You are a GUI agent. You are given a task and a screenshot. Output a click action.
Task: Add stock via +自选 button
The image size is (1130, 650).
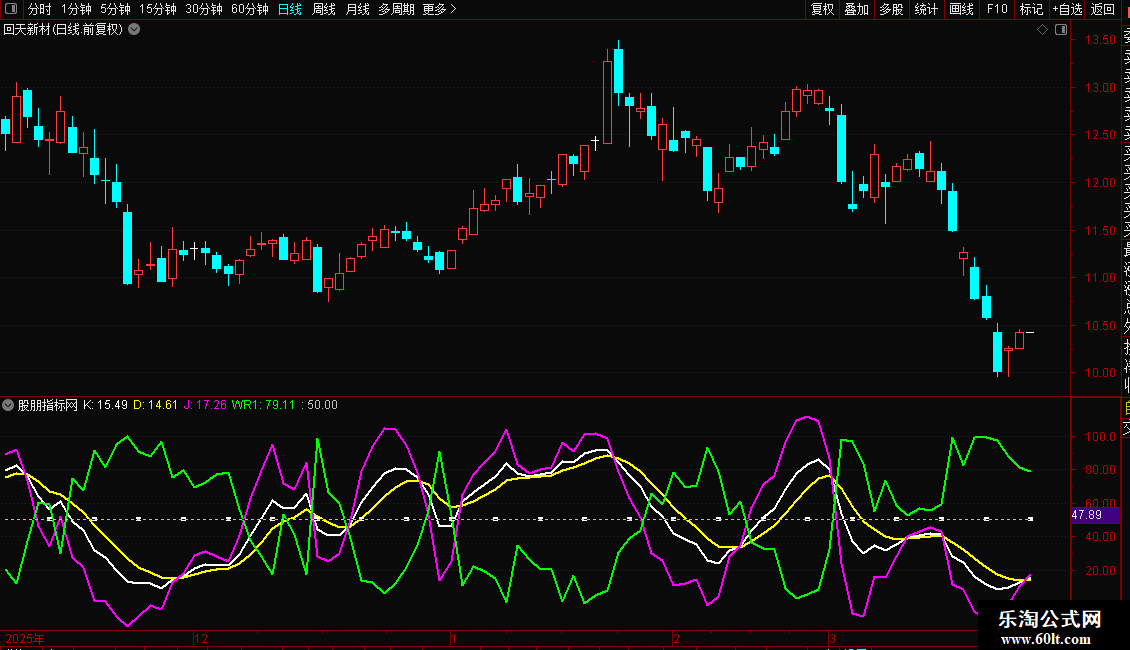1067,9
